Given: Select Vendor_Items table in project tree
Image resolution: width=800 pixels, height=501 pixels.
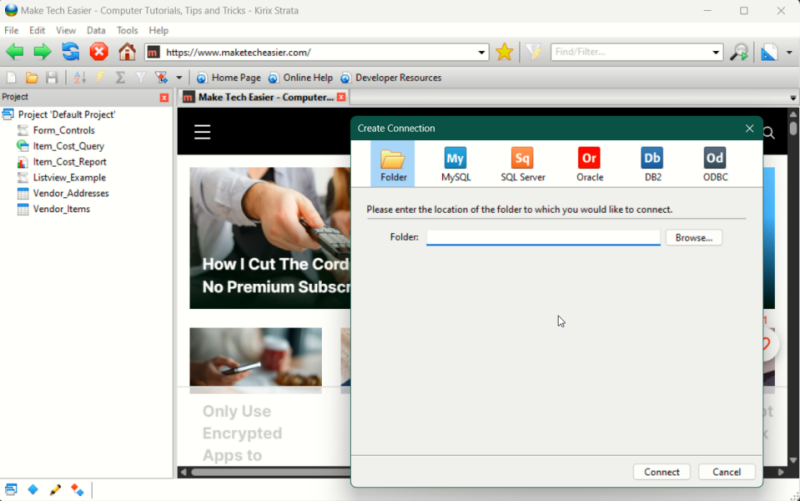Looking at the screenshot, I should tap(61, 209).
